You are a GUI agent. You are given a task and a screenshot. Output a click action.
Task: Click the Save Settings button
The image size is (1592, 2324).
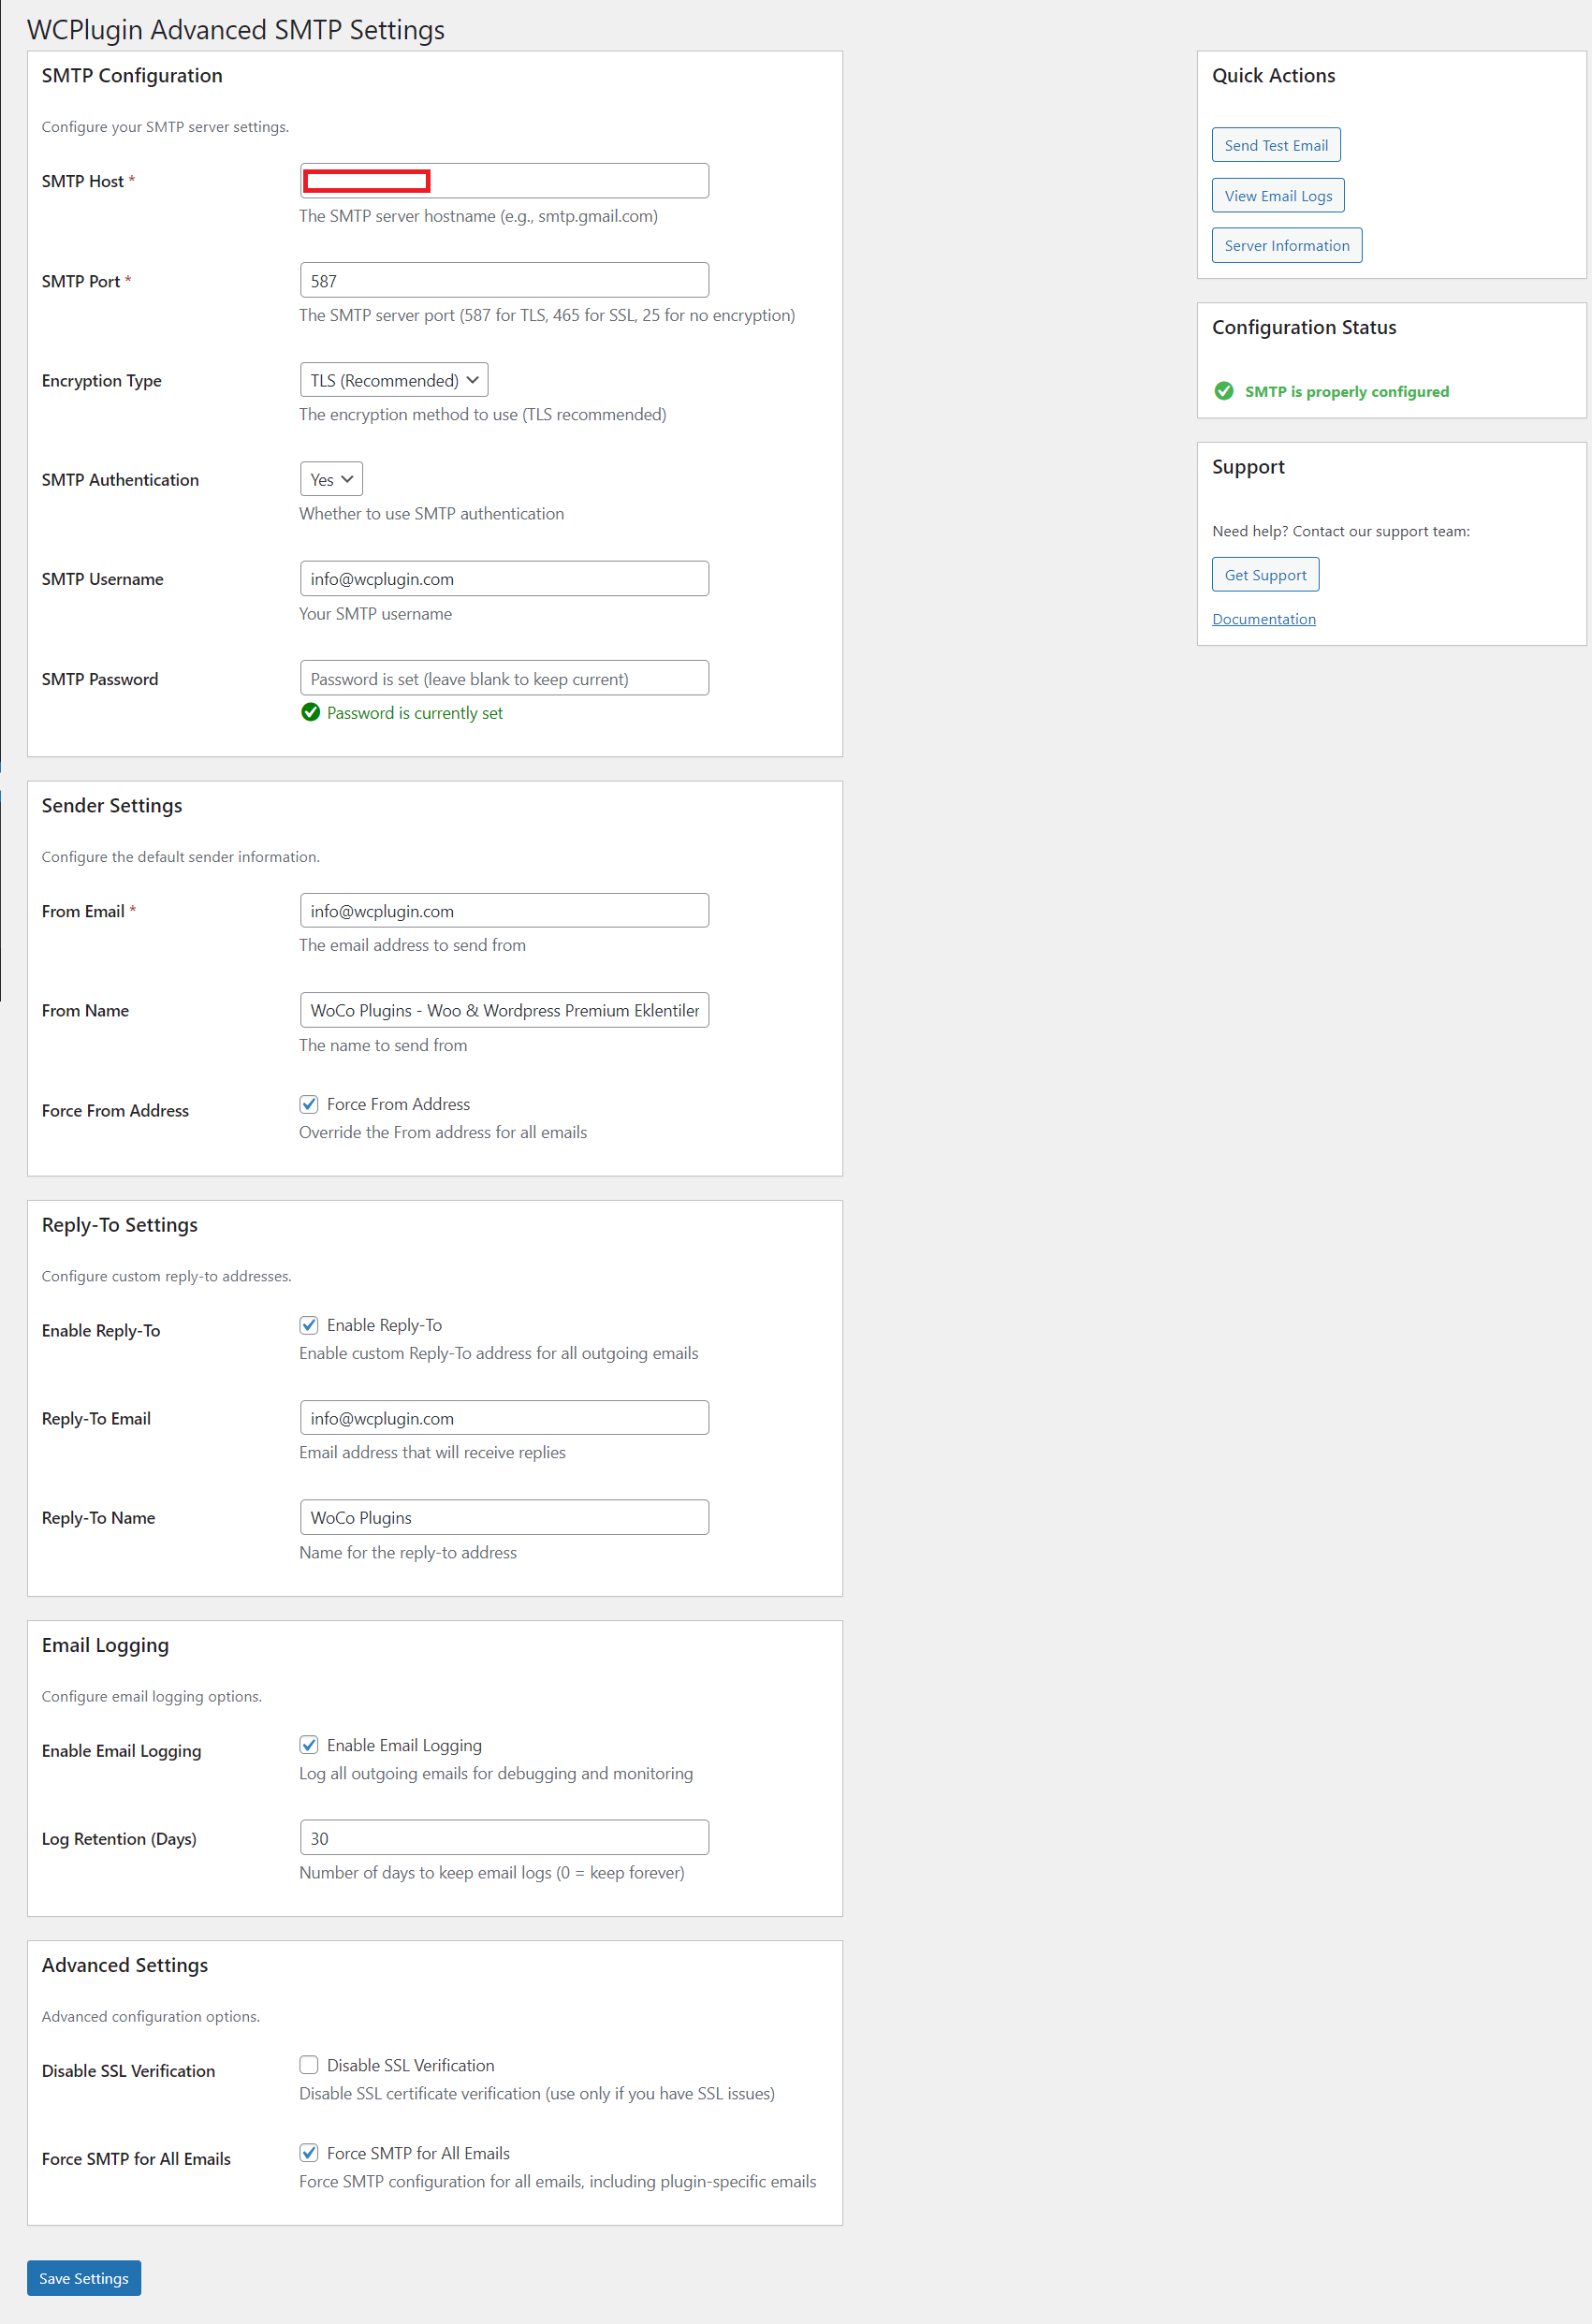click(x=84, y=2278)
